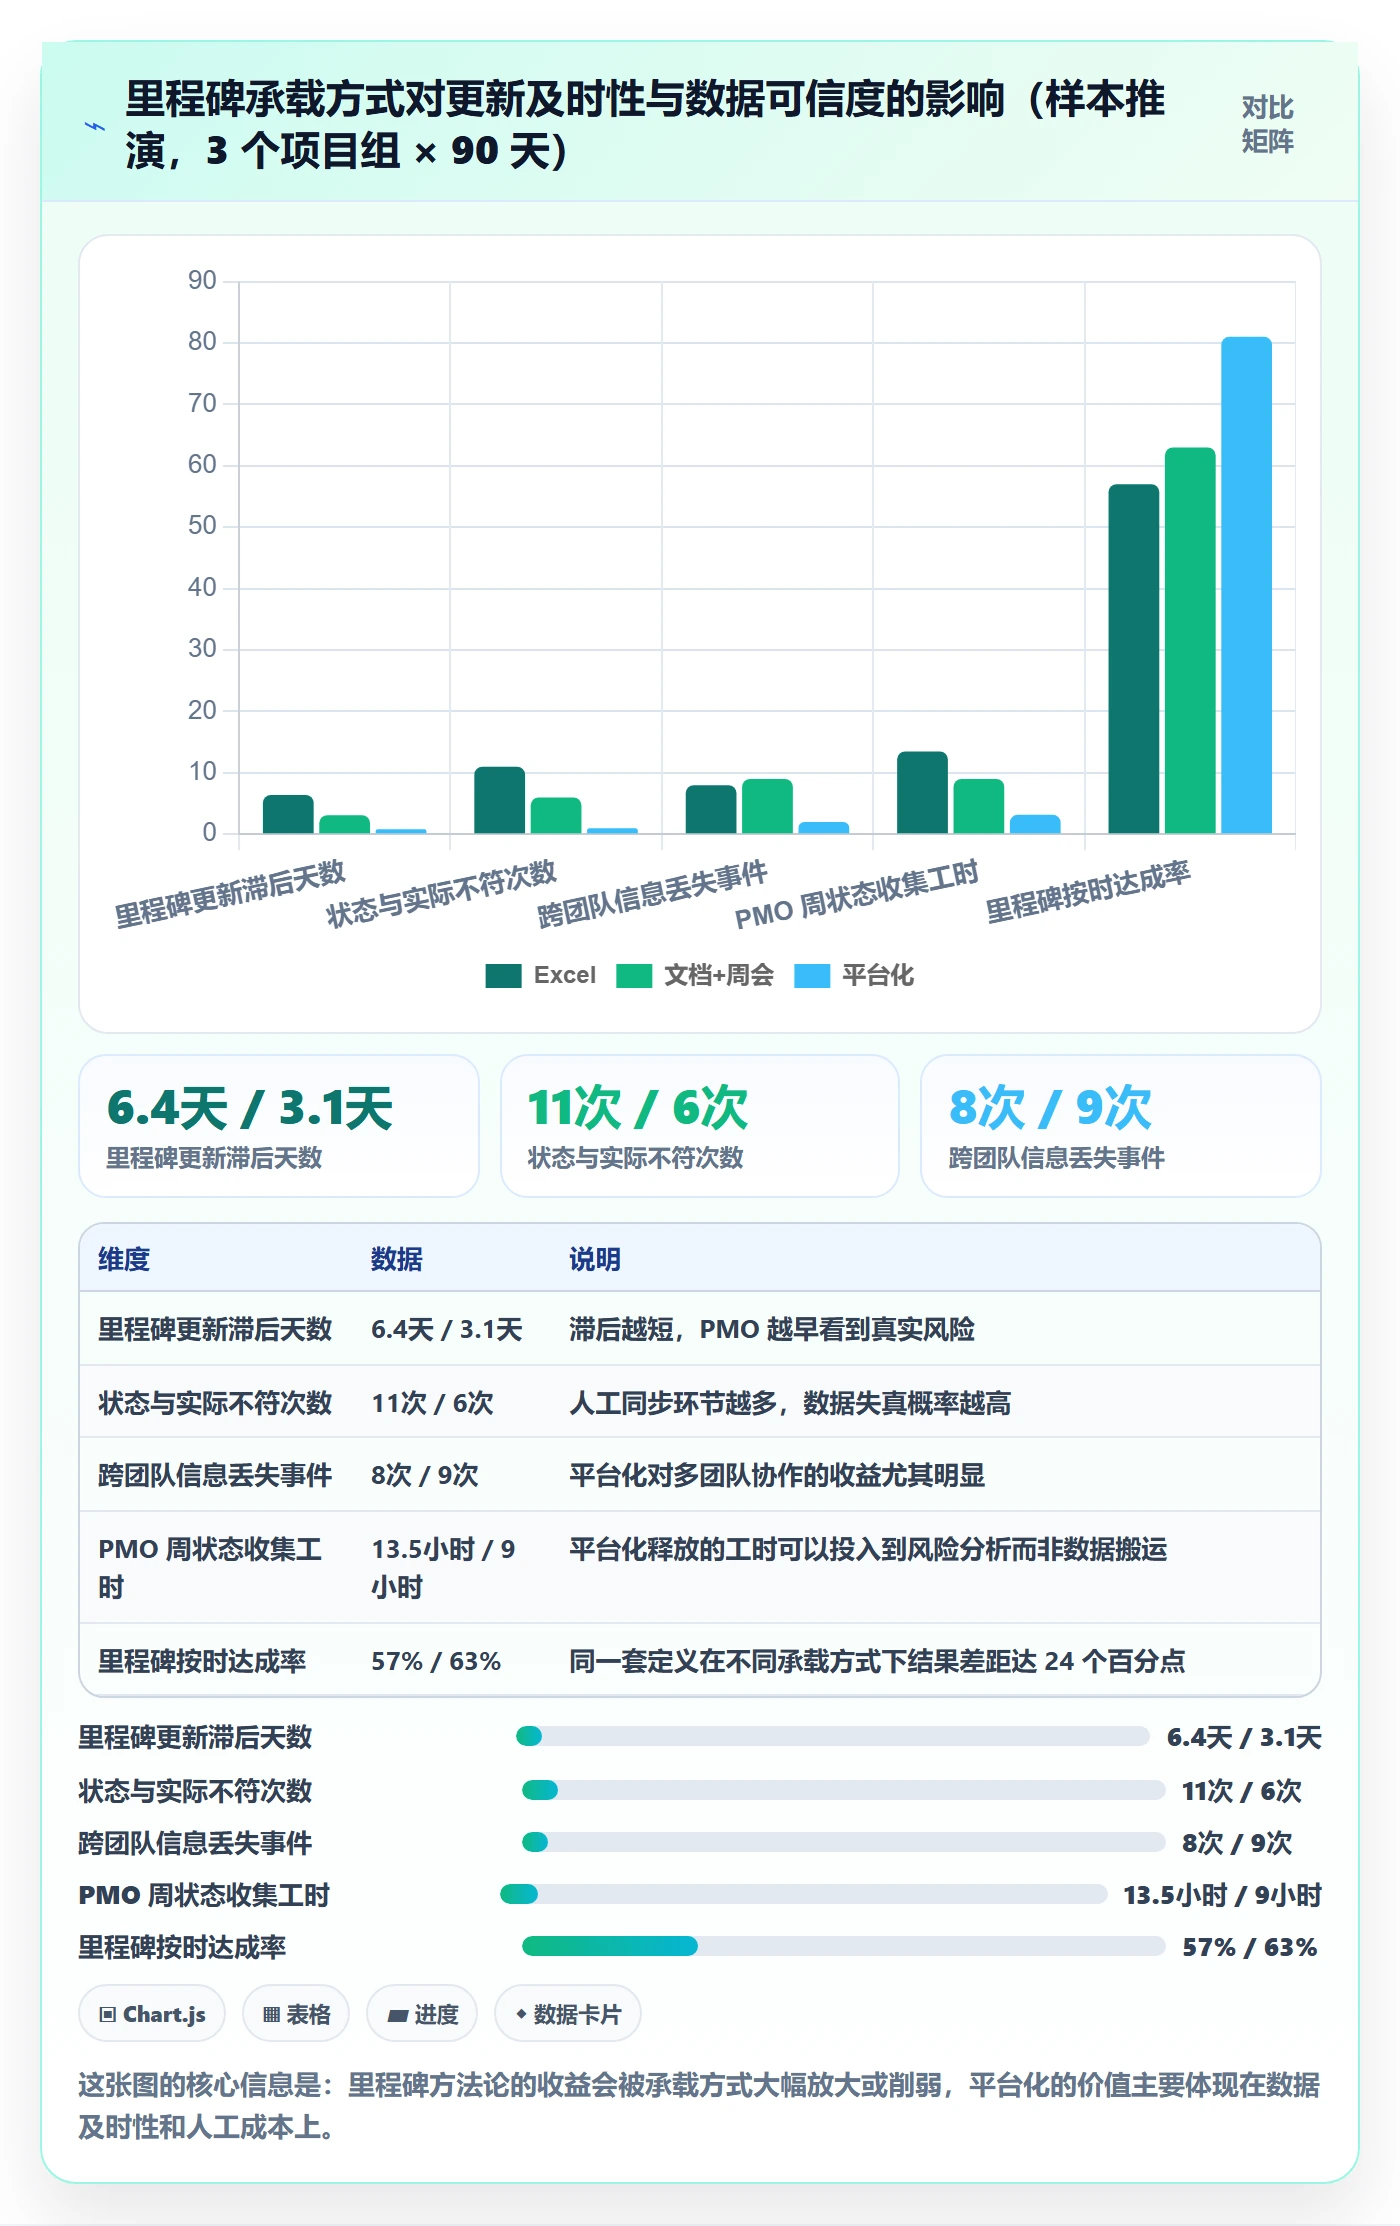
Task: Click the 数据 column header
Action: (397, 1259)
